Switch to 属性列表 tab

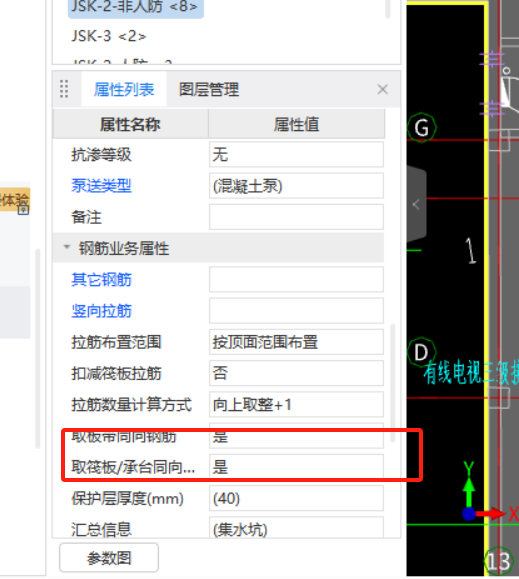click(x=124, y=90)
